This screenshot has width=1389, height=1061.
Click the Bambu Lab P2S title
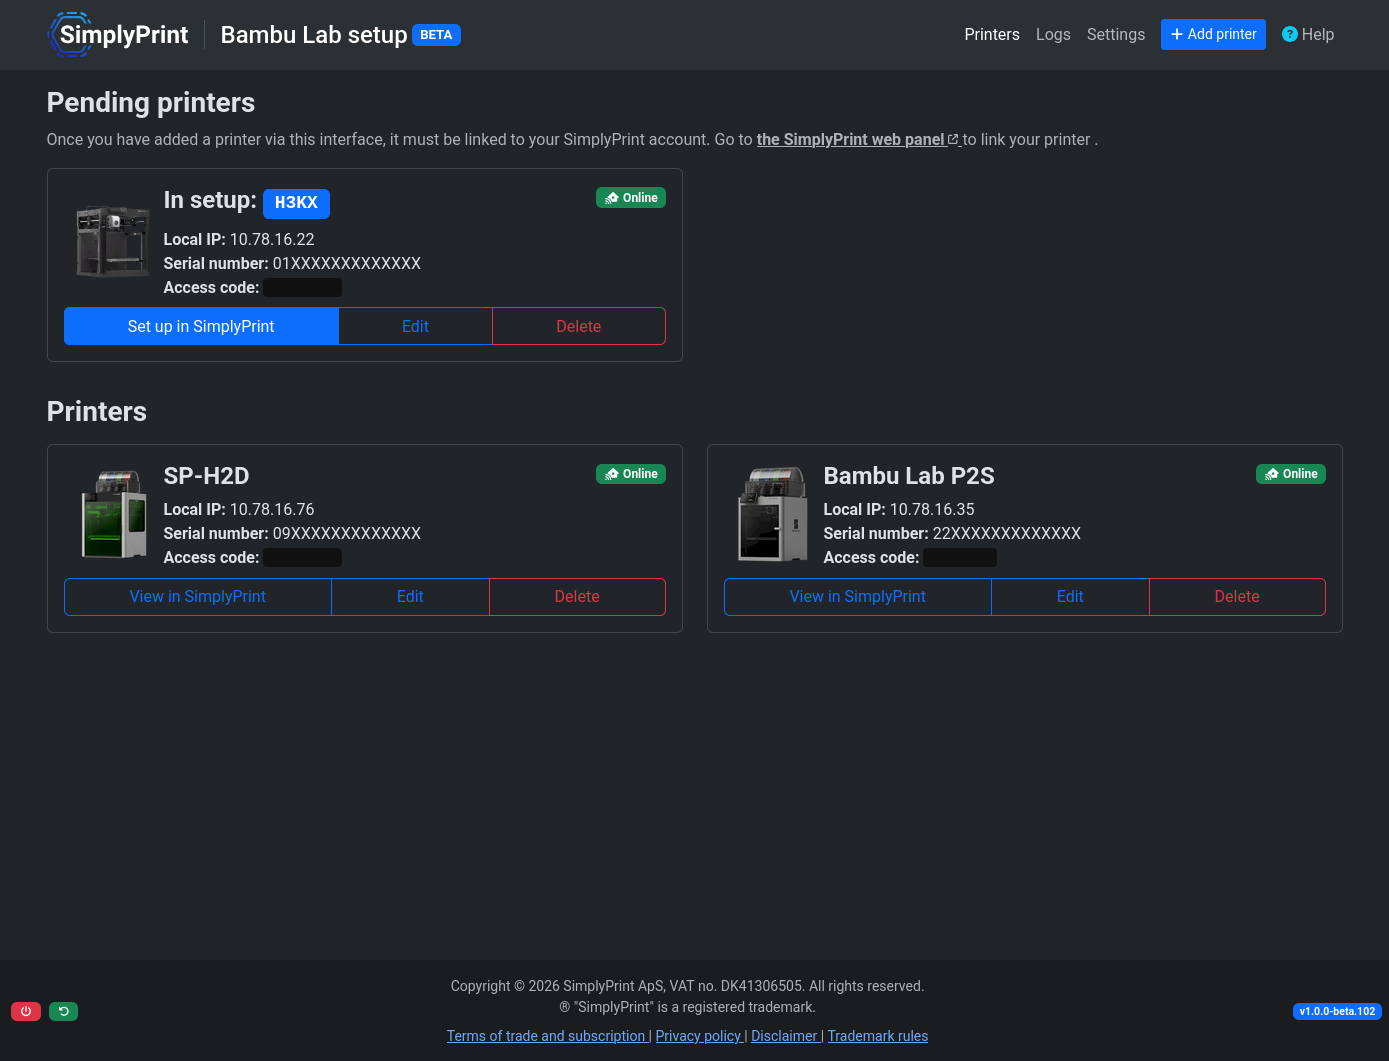[x=909, y=476]
